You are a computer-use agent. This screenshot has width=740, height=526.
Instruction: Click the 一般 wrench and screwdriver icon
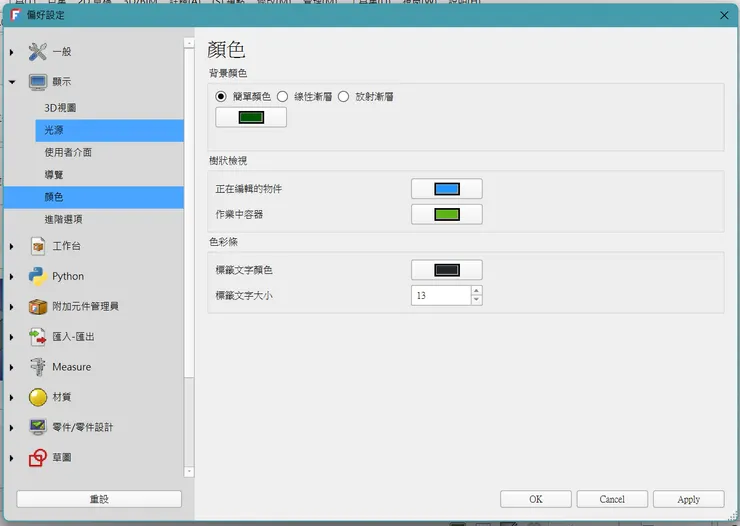pyautogui.click(x=37, y=52)
